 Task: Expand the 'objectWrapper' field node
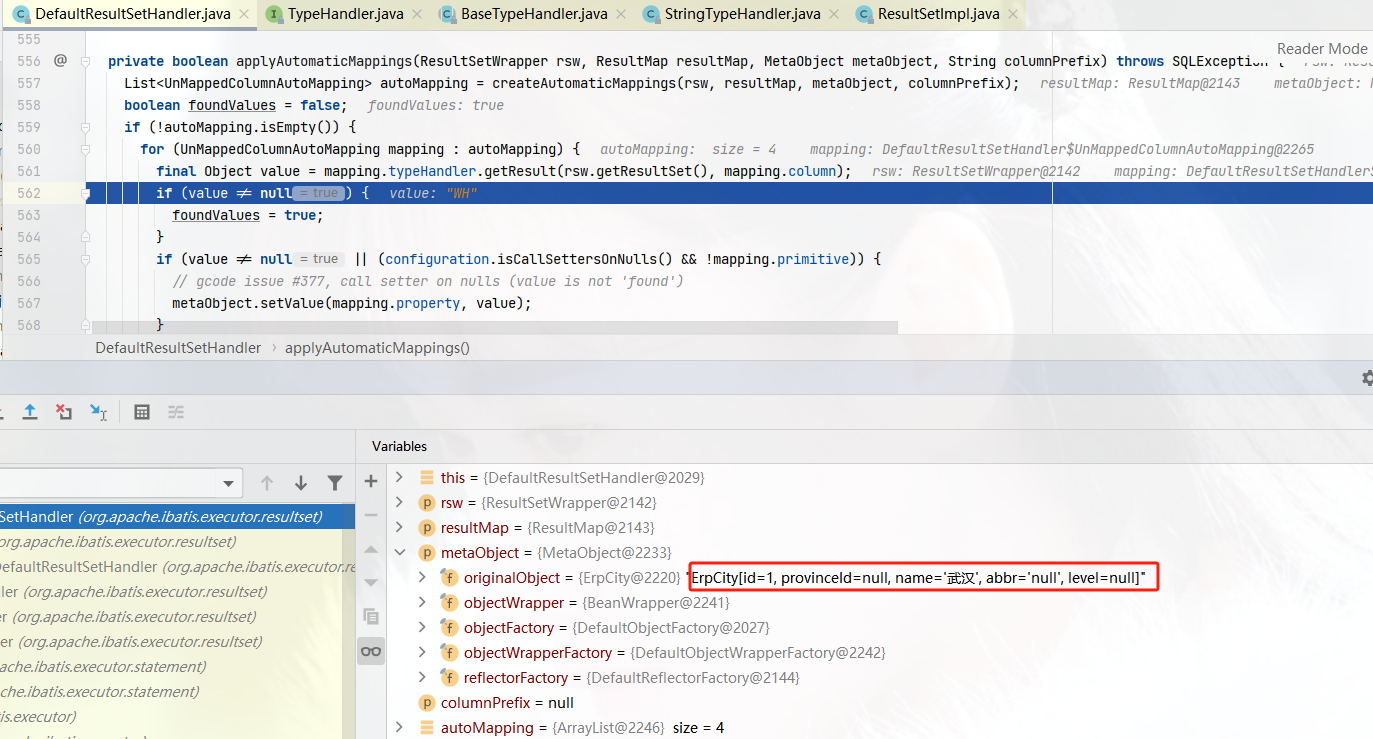click(x=423, y=603)
